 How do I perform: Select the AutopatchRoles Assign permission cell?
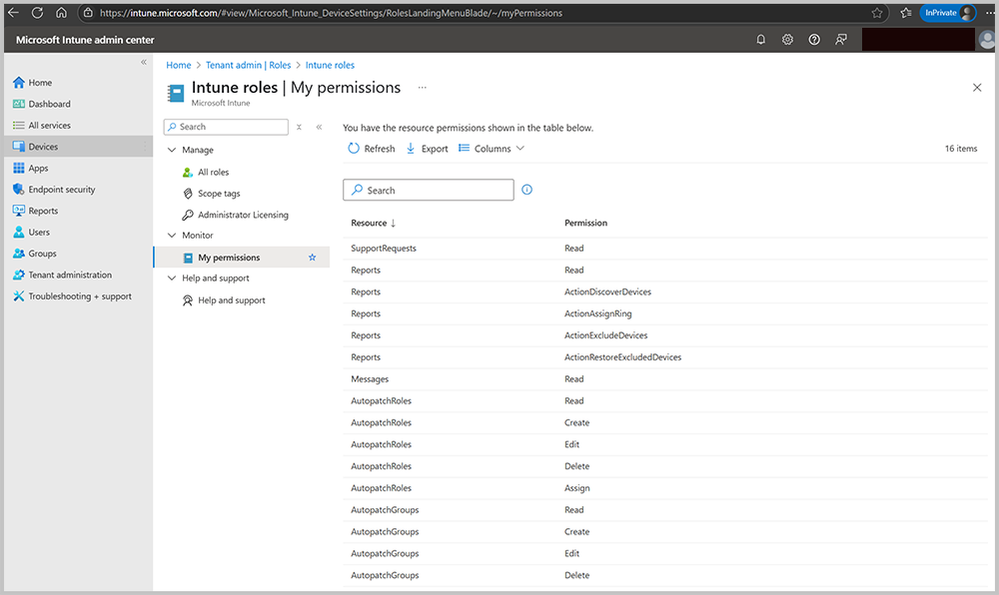(x=577, y=488)
